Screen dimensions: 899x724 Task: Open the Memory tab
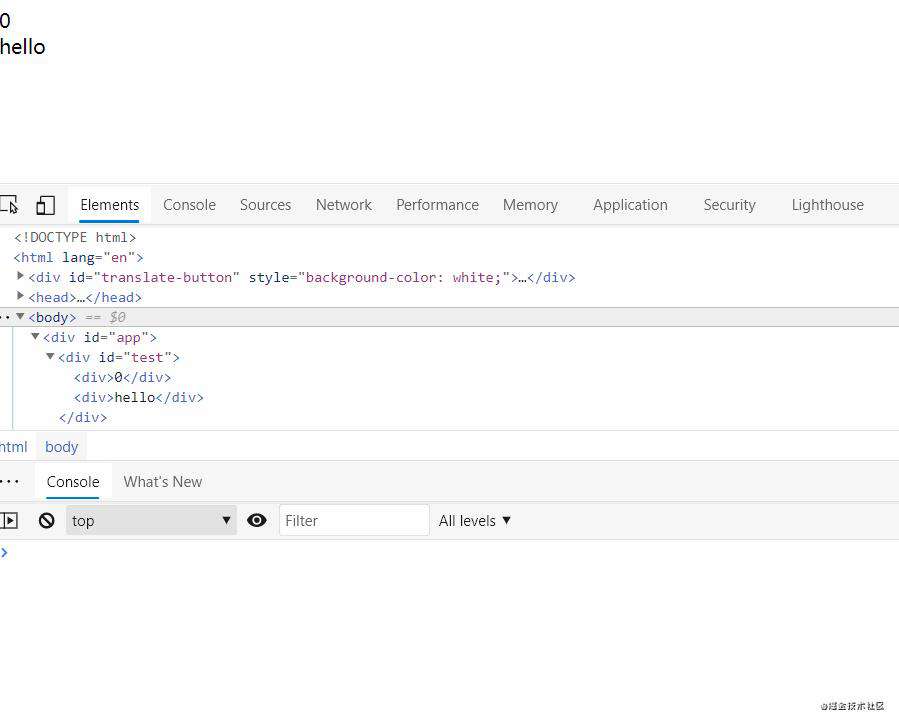click(530, 205)
